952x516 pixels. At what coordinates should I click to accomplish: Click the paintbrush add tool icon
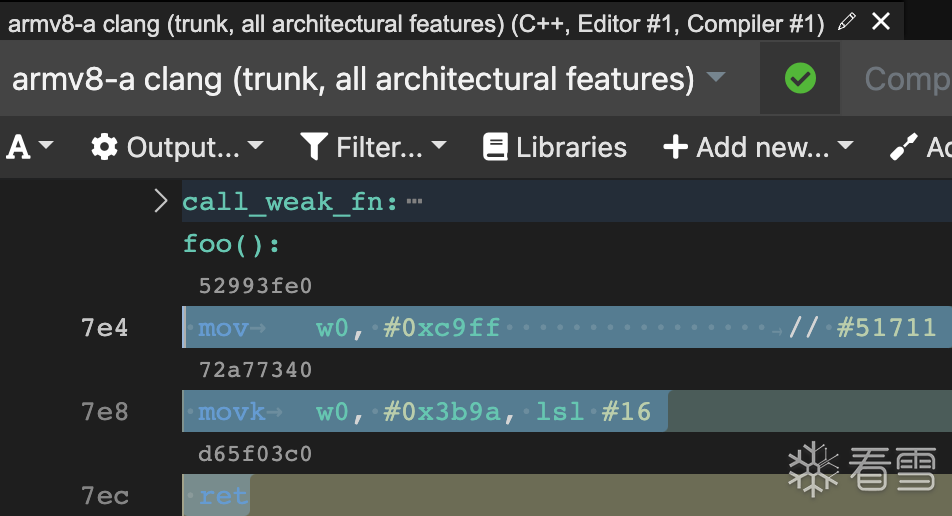pos(904,148)
